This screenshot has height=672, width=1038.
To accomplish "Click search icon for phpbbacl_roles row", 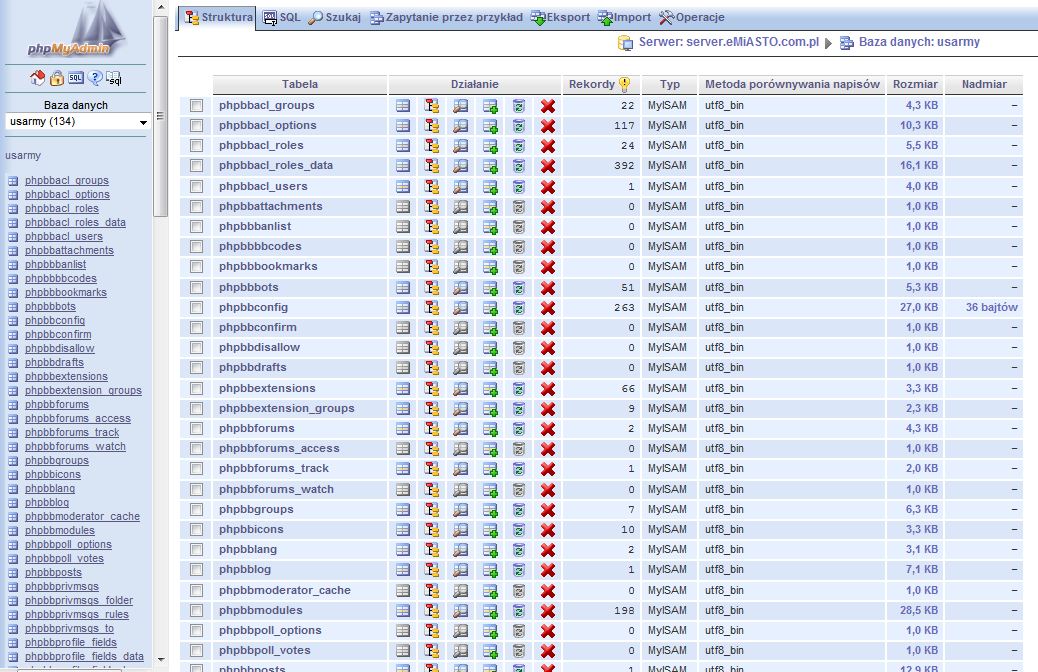I will pos(461,146).
